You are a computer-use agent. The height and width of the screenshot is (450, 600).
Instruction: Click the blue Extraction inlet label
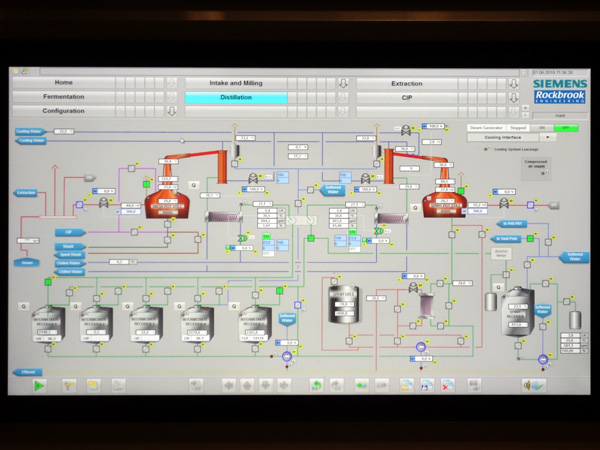[27, 192]
